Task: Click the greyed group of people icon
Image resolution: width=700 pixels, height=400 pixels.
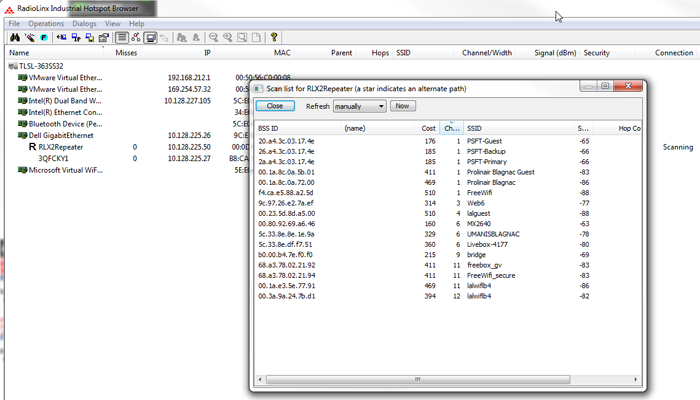Action: pos(182,38)
